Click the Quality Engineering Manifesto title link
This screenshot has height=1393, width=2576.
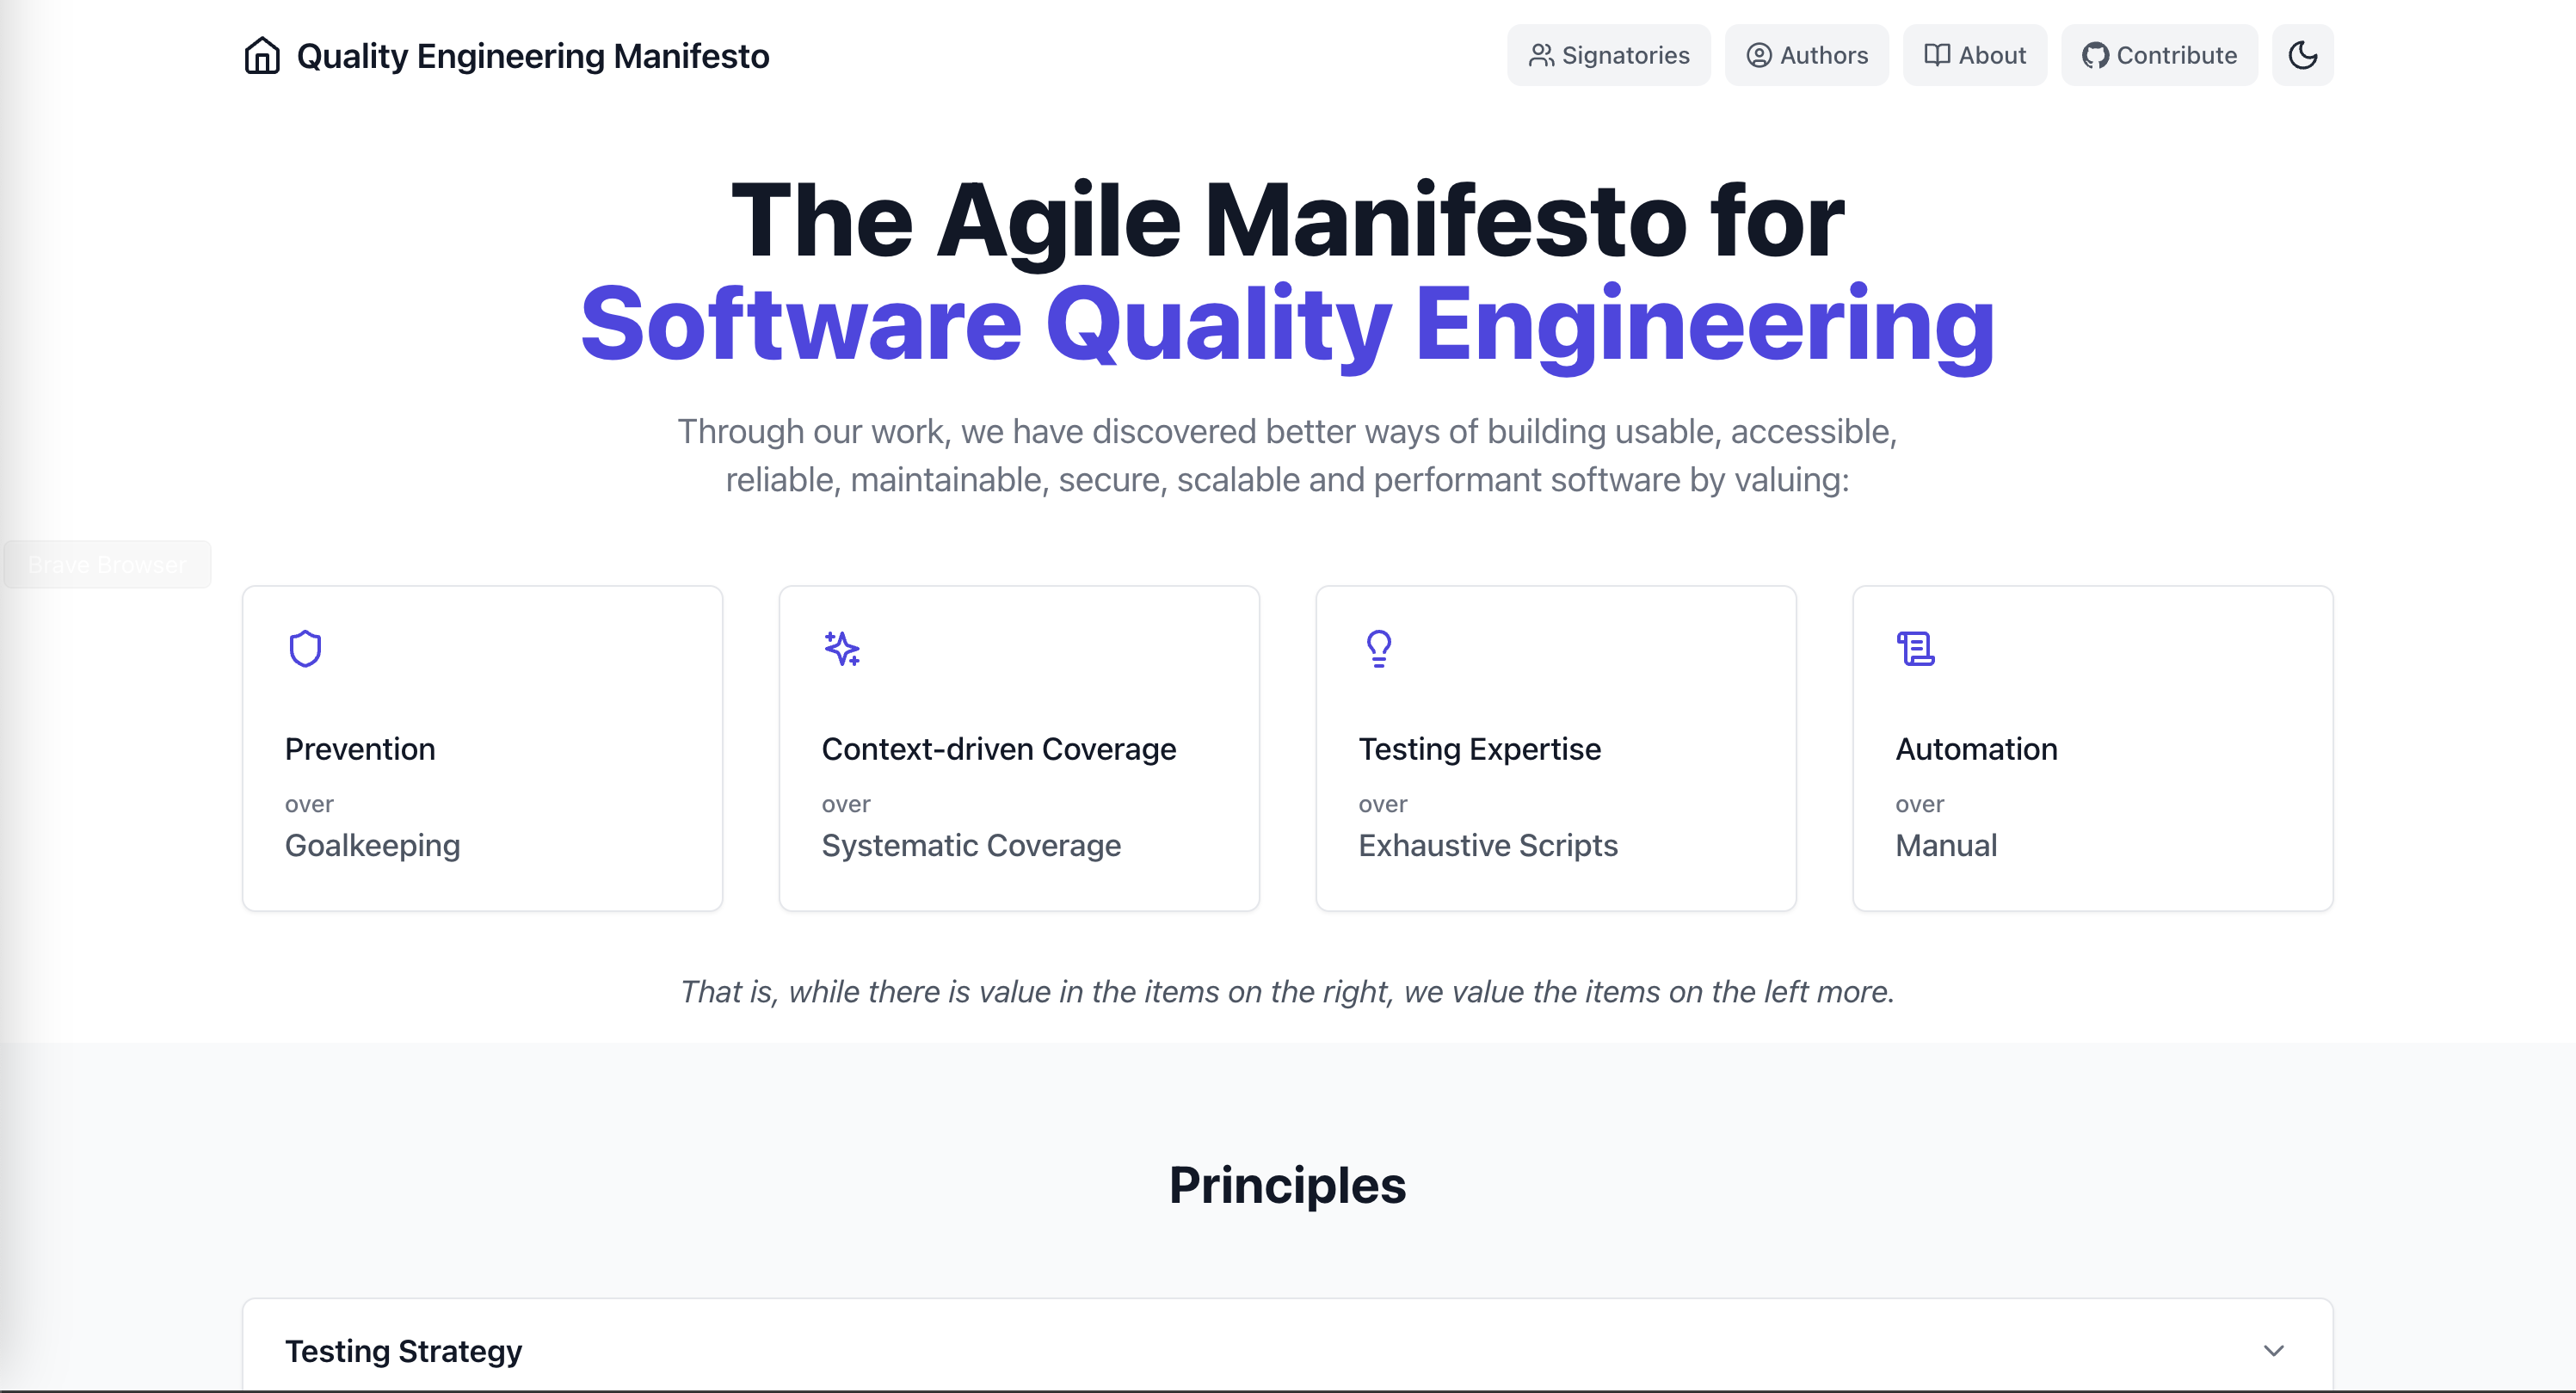click(532, 55)
